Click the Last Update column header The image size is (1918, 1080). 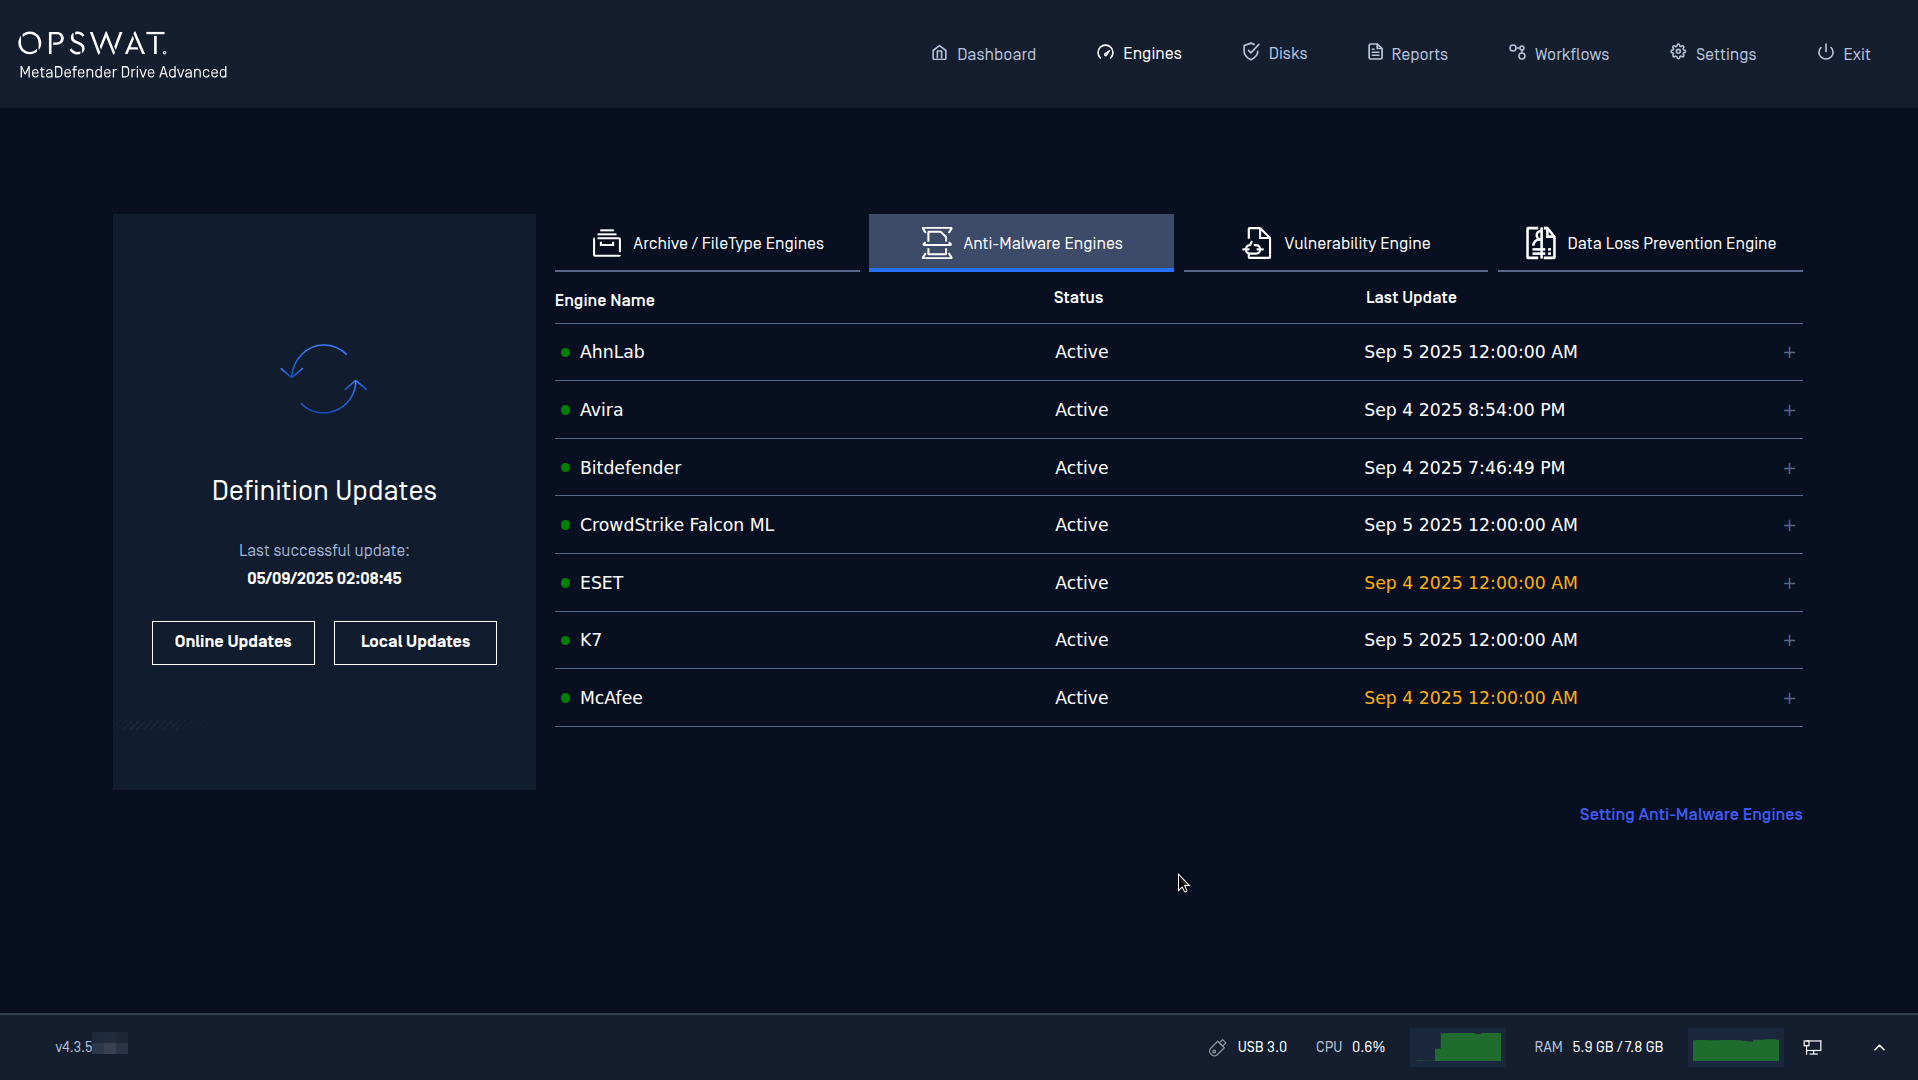point(1410,297)
